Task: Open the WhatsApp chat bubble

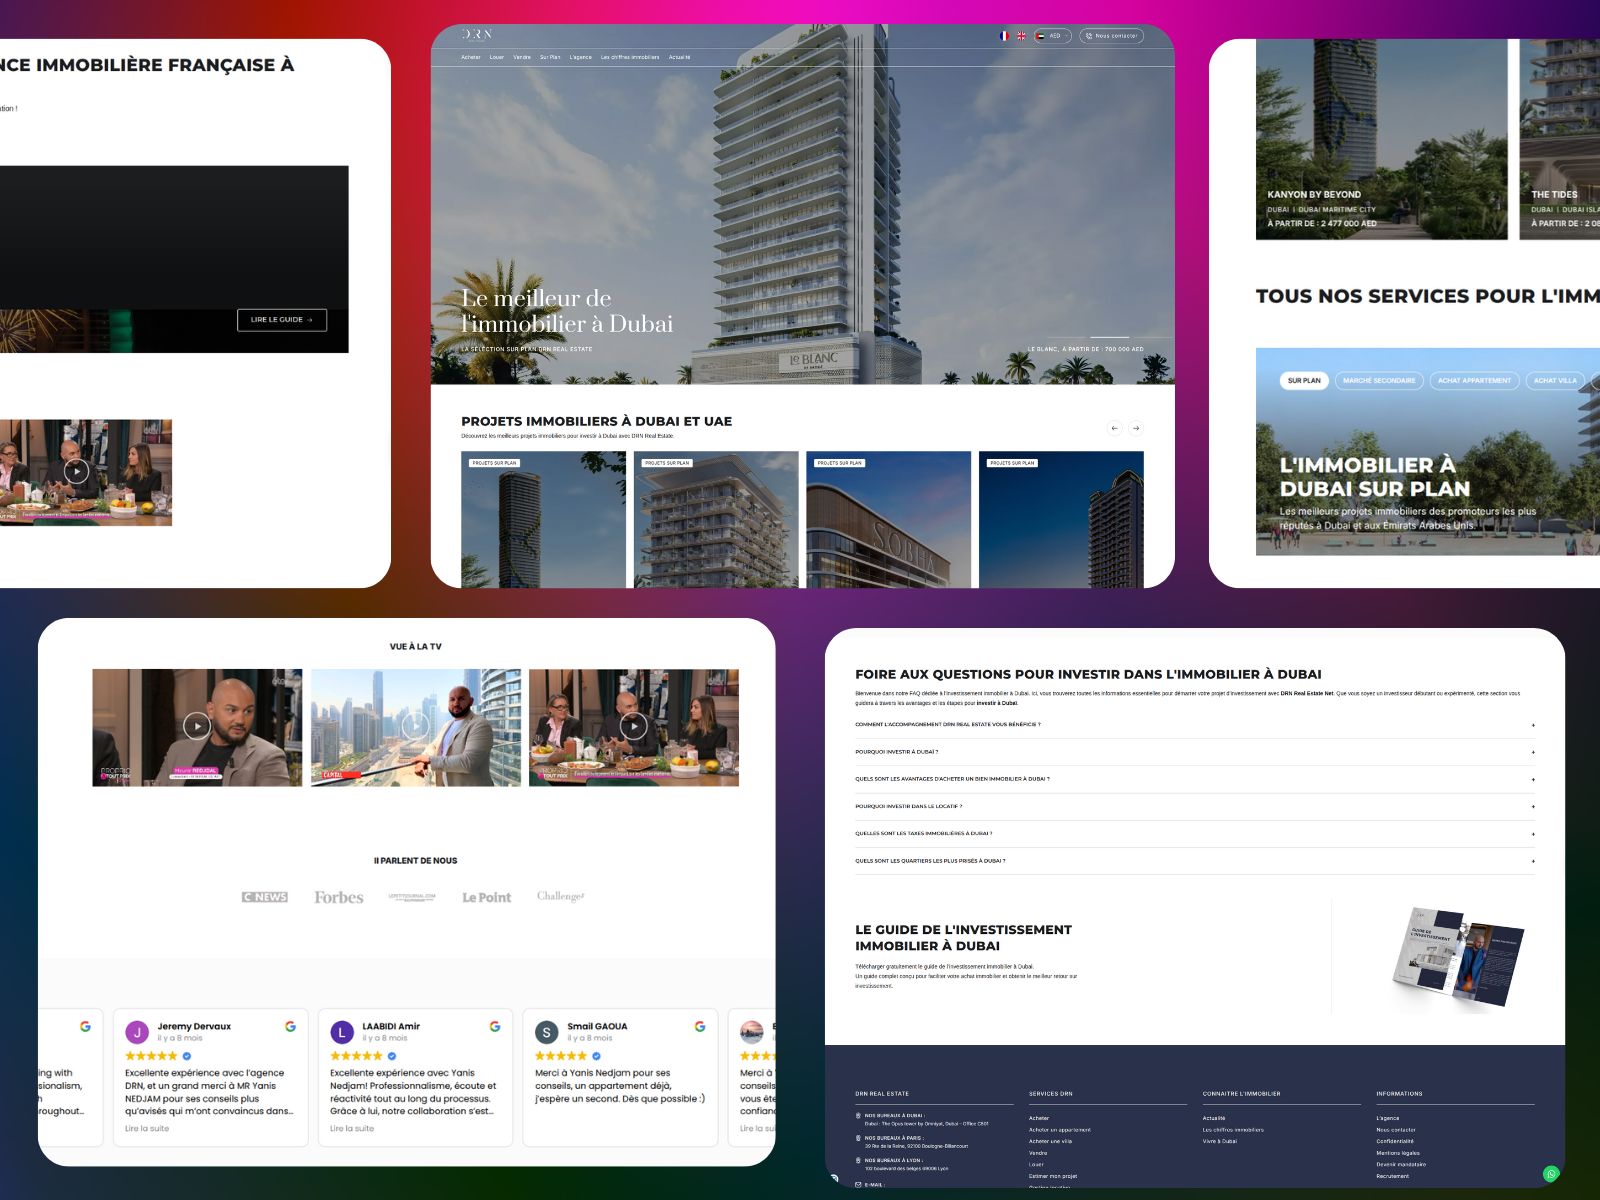Action: [1551, 1174]
